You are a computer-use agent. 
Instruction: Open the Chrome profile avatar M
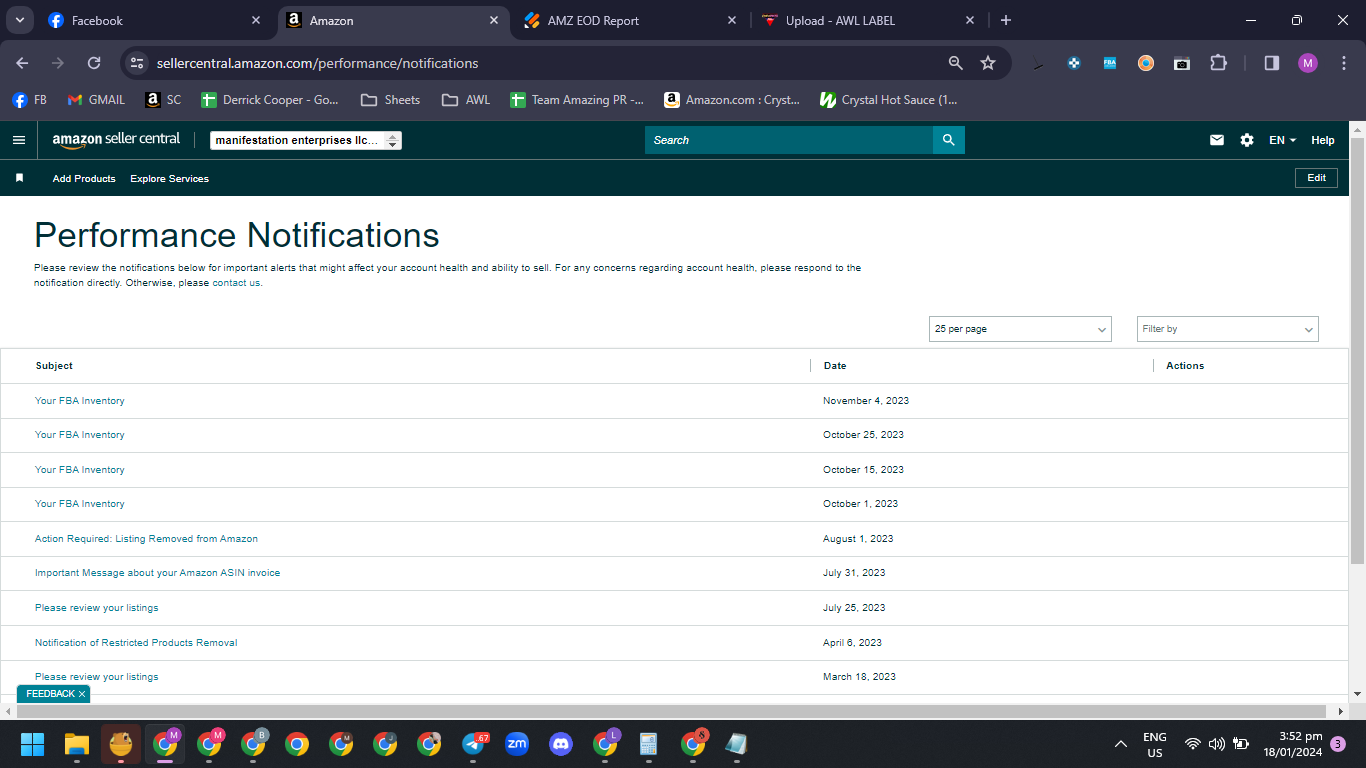(1308, 63)
